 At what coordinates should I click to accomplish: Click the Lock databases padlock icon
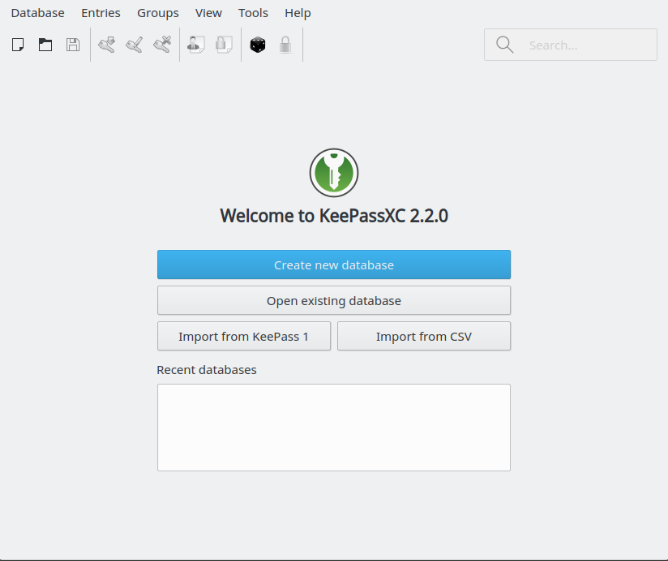pos(285,45)
